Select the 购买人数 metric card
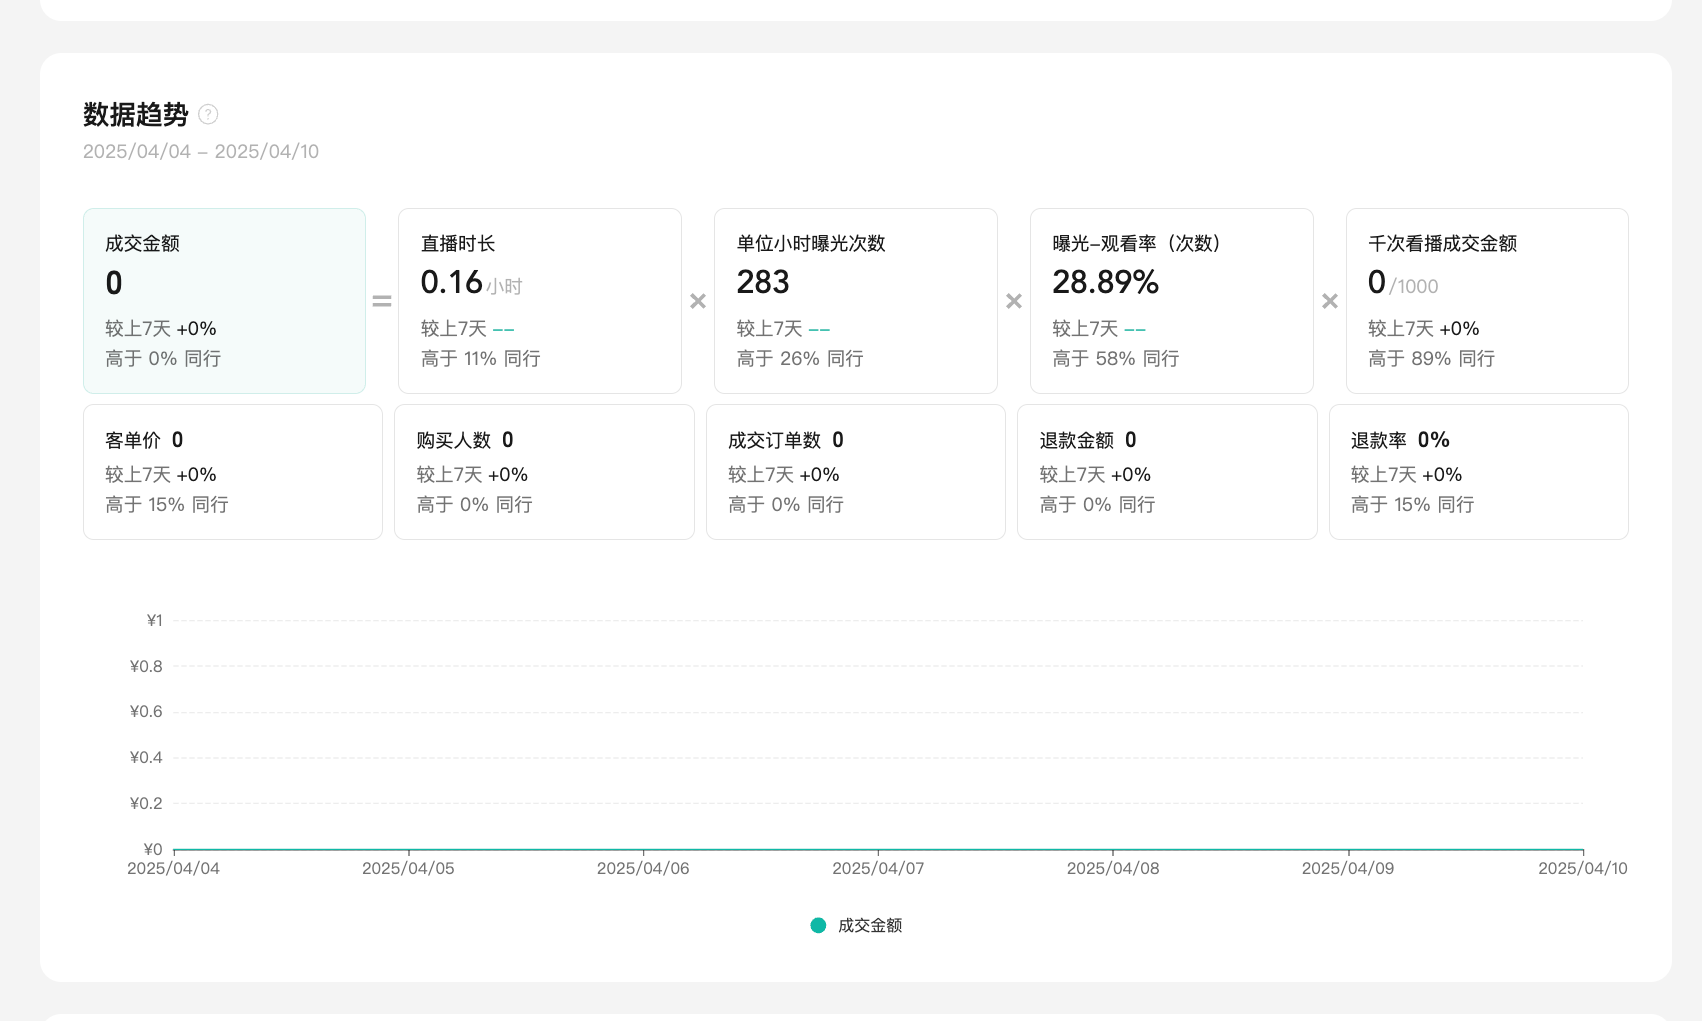This screenshot has width=1702, height=1021. [x=544, y=471]
